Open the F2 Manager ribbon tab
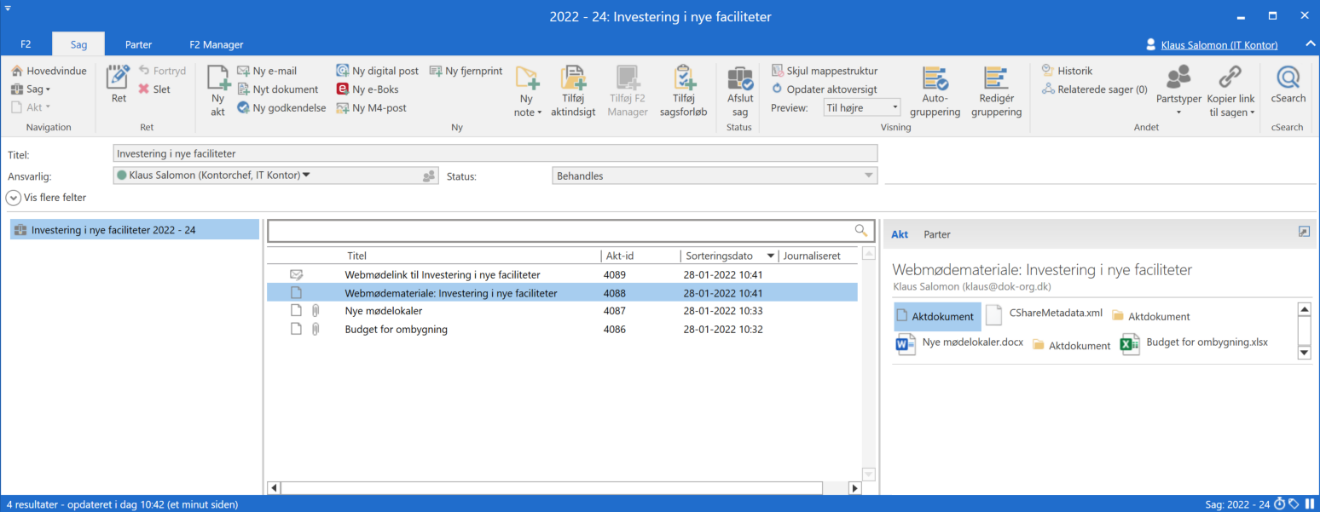This screenshot has height=512, width=1320. 216,44
